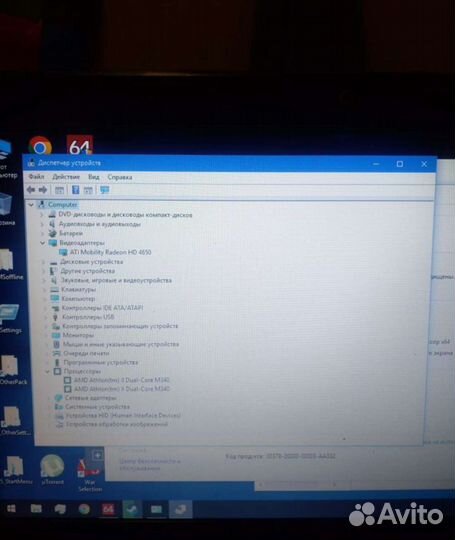Viewport: 455px width, 540px height.
Task: Collapse the Видеоадаптеры category
Action: tap(42, 243)
